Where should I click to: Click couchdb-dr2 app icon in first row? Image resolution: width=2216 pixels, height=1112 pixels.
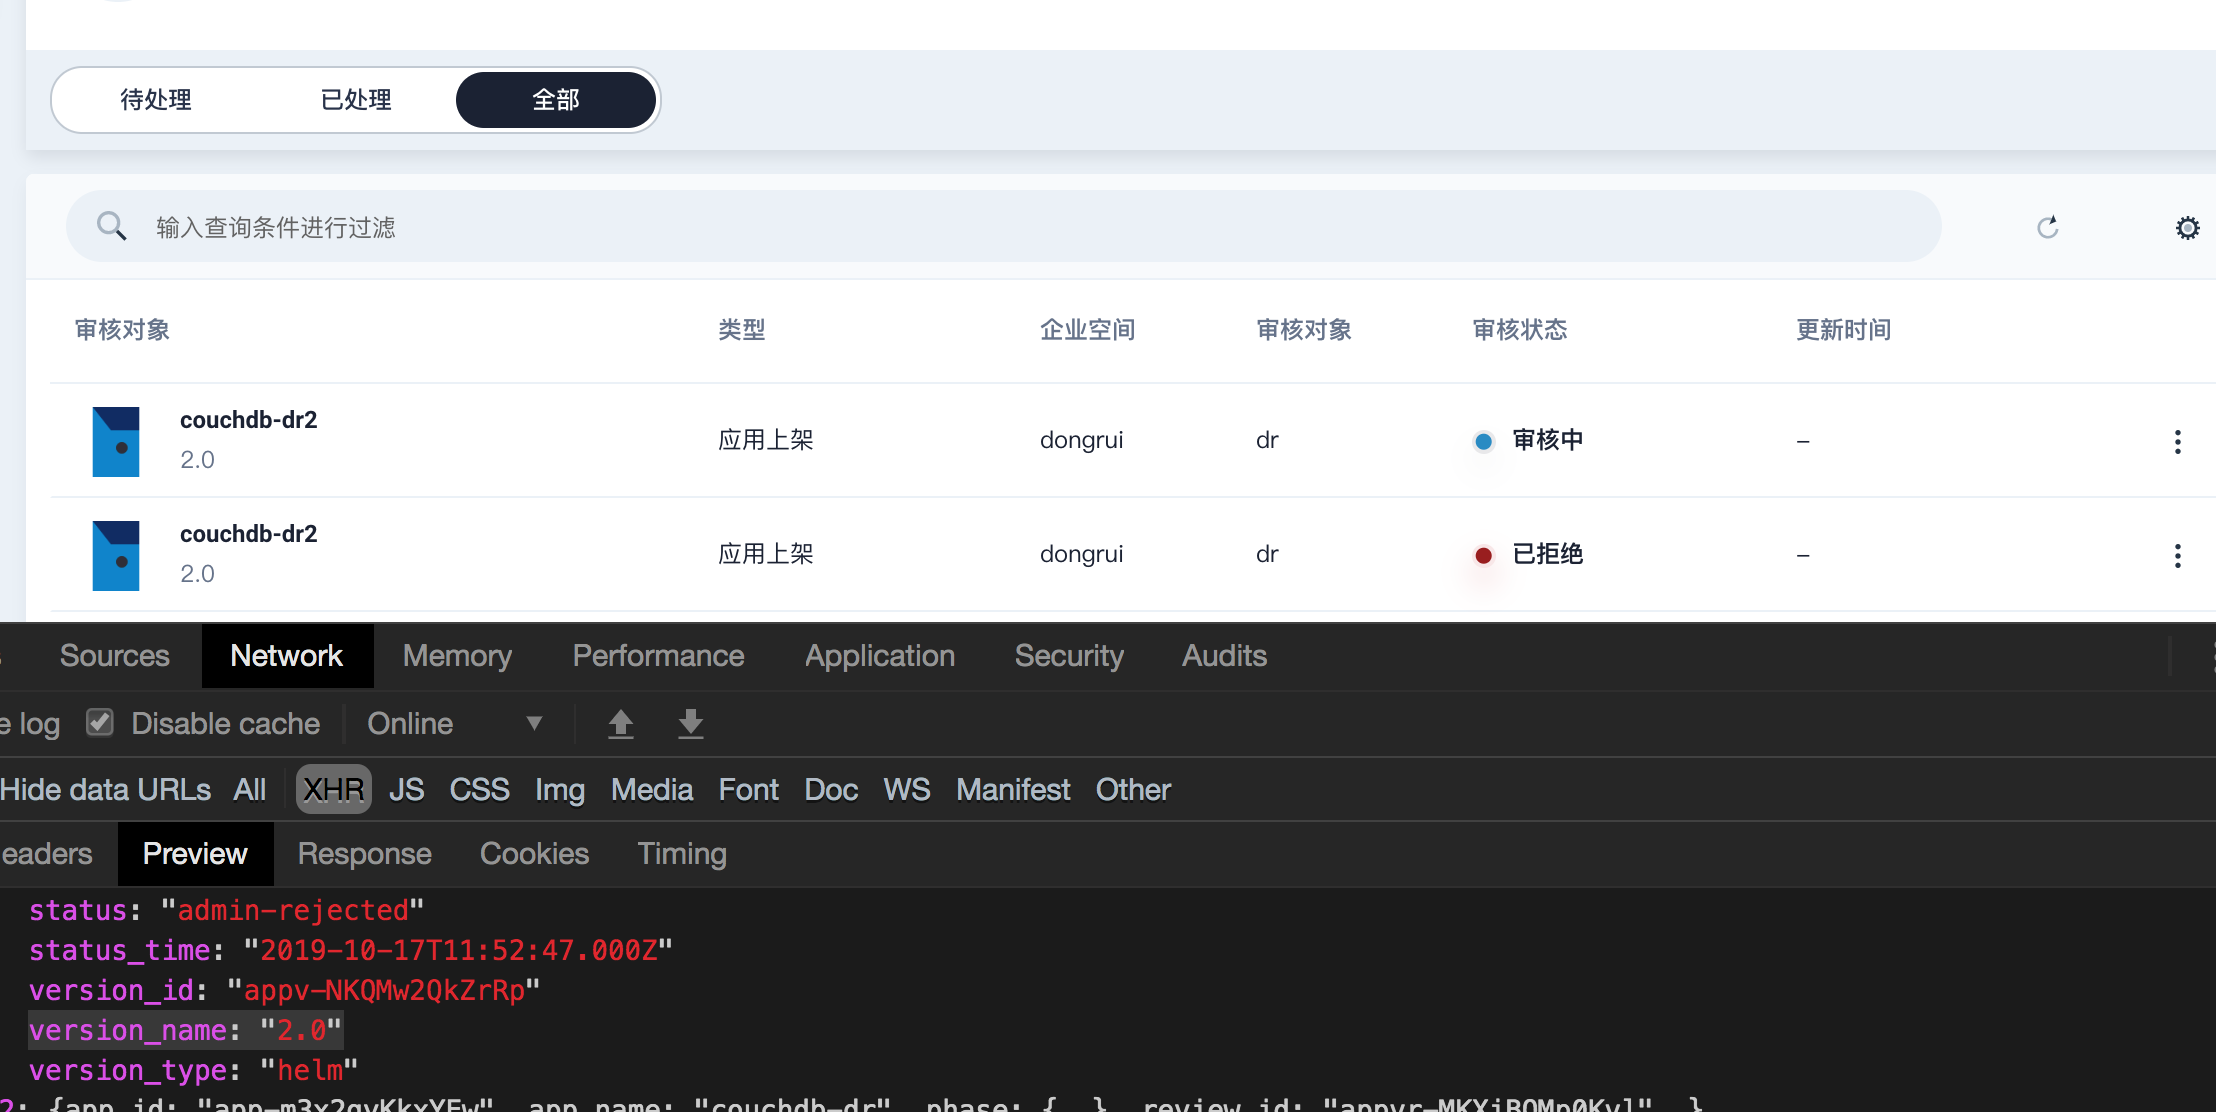pos(116,441)
